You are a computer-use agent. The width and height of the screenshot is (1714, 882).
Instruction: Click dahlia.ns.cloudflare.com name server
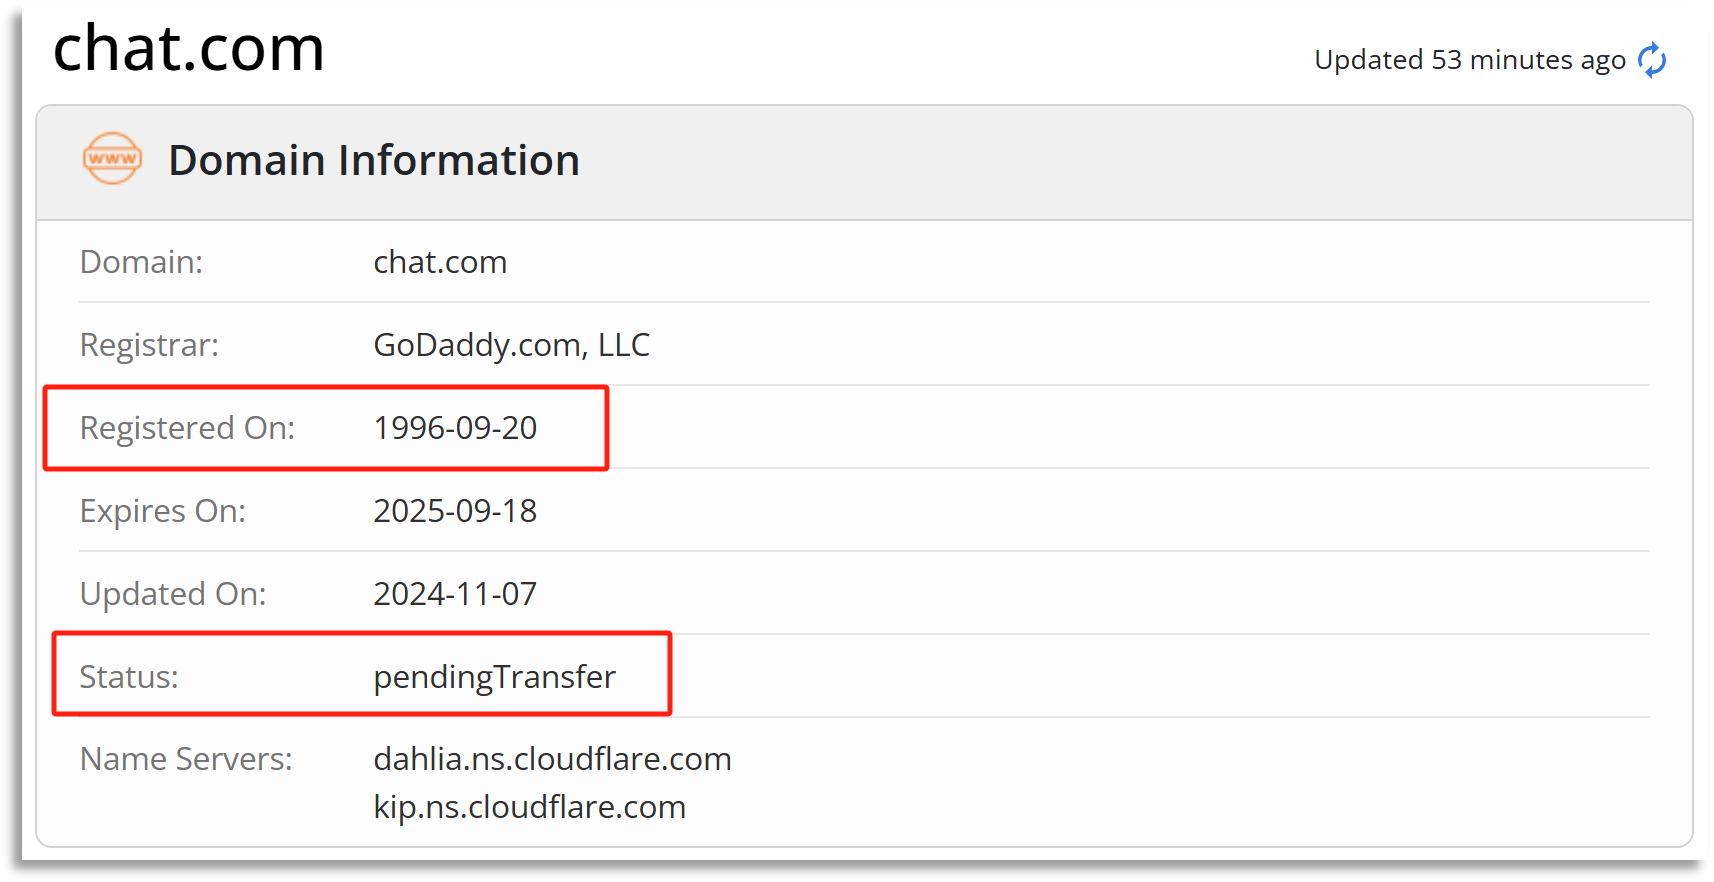click(x=553, y=759)
